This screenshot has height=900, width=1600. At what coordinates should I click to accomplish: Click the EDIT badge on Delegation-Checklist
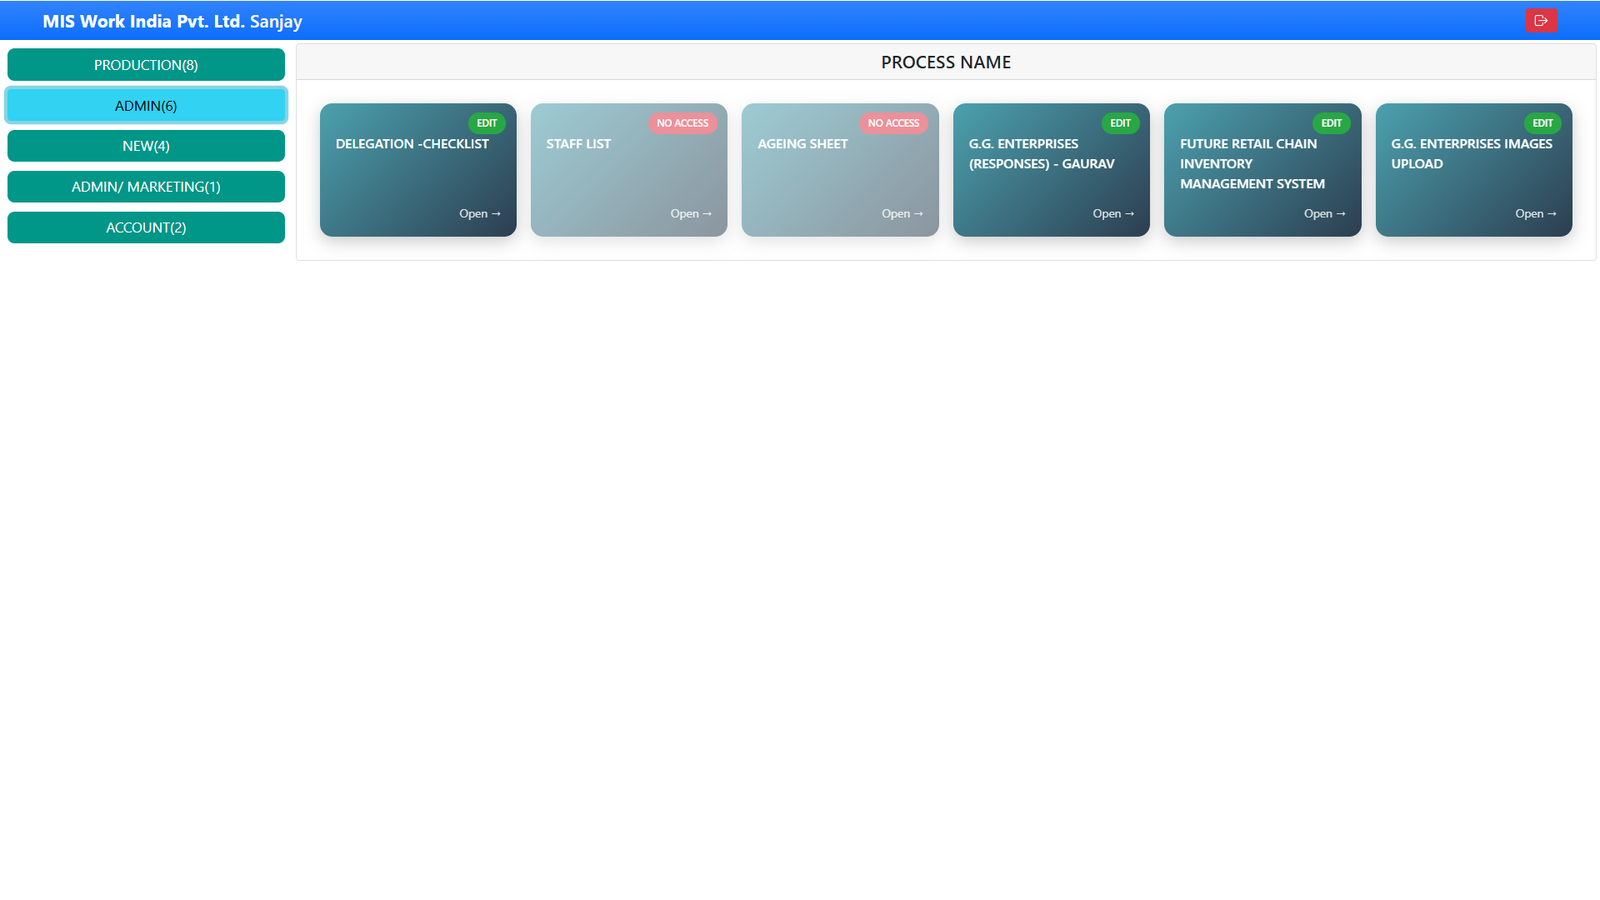(487, 123)
